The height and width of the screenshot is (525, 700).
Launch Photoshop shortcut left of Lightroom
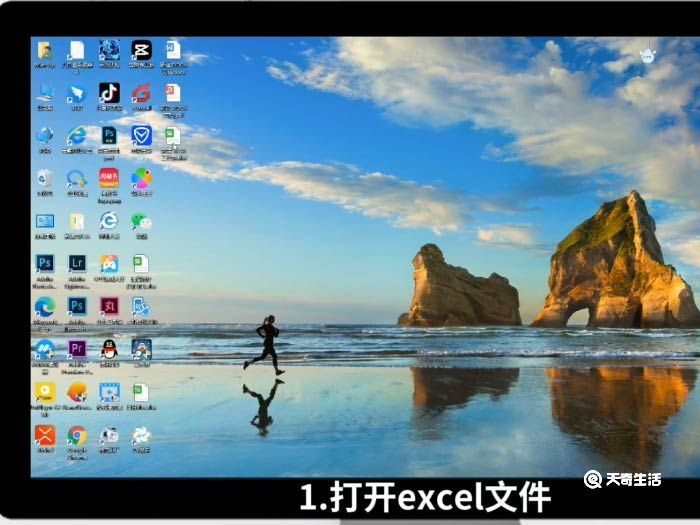tap(45, 263)
